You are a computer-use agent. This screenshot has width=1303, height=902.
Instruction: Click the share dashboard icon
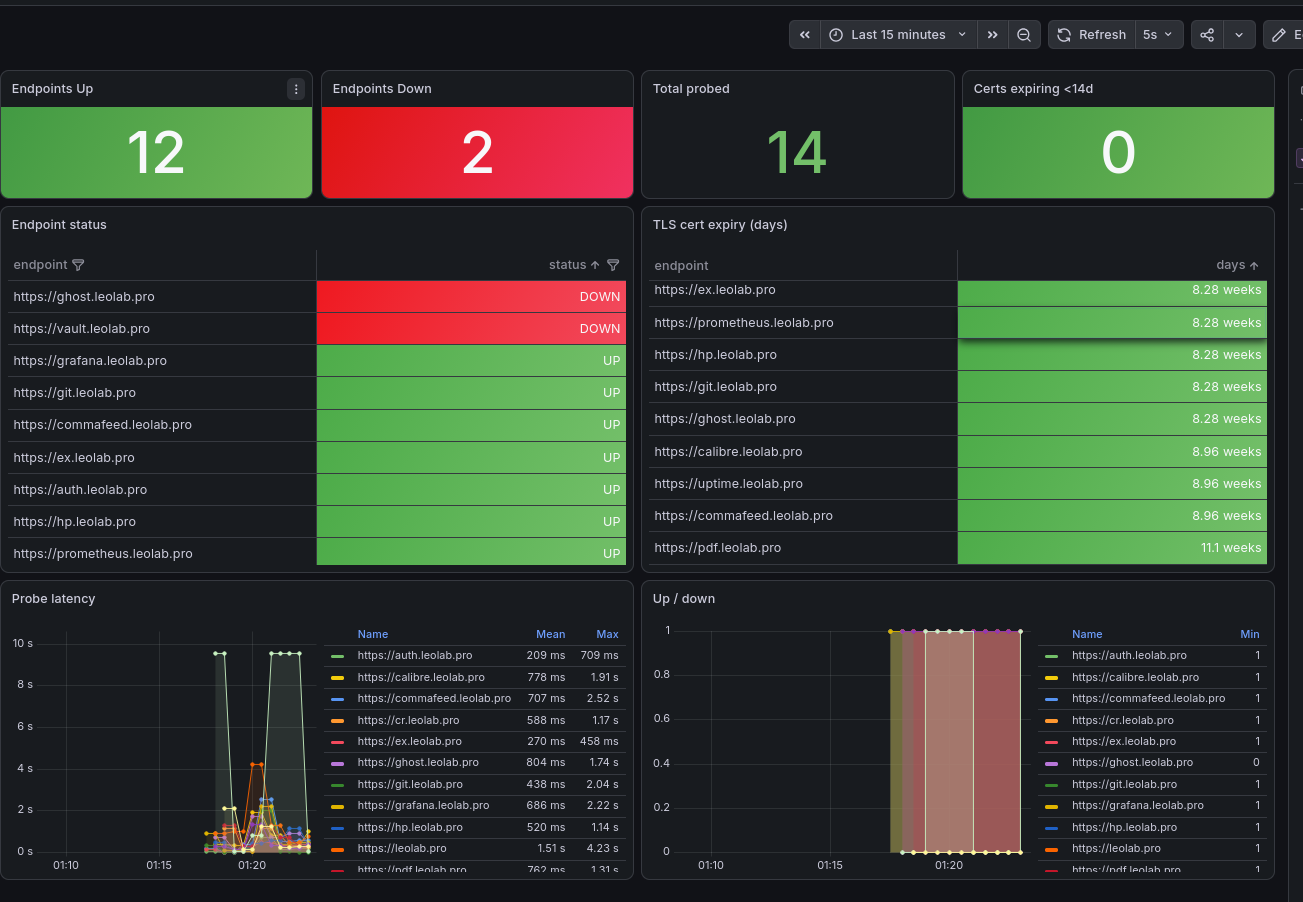[1207, 34]
